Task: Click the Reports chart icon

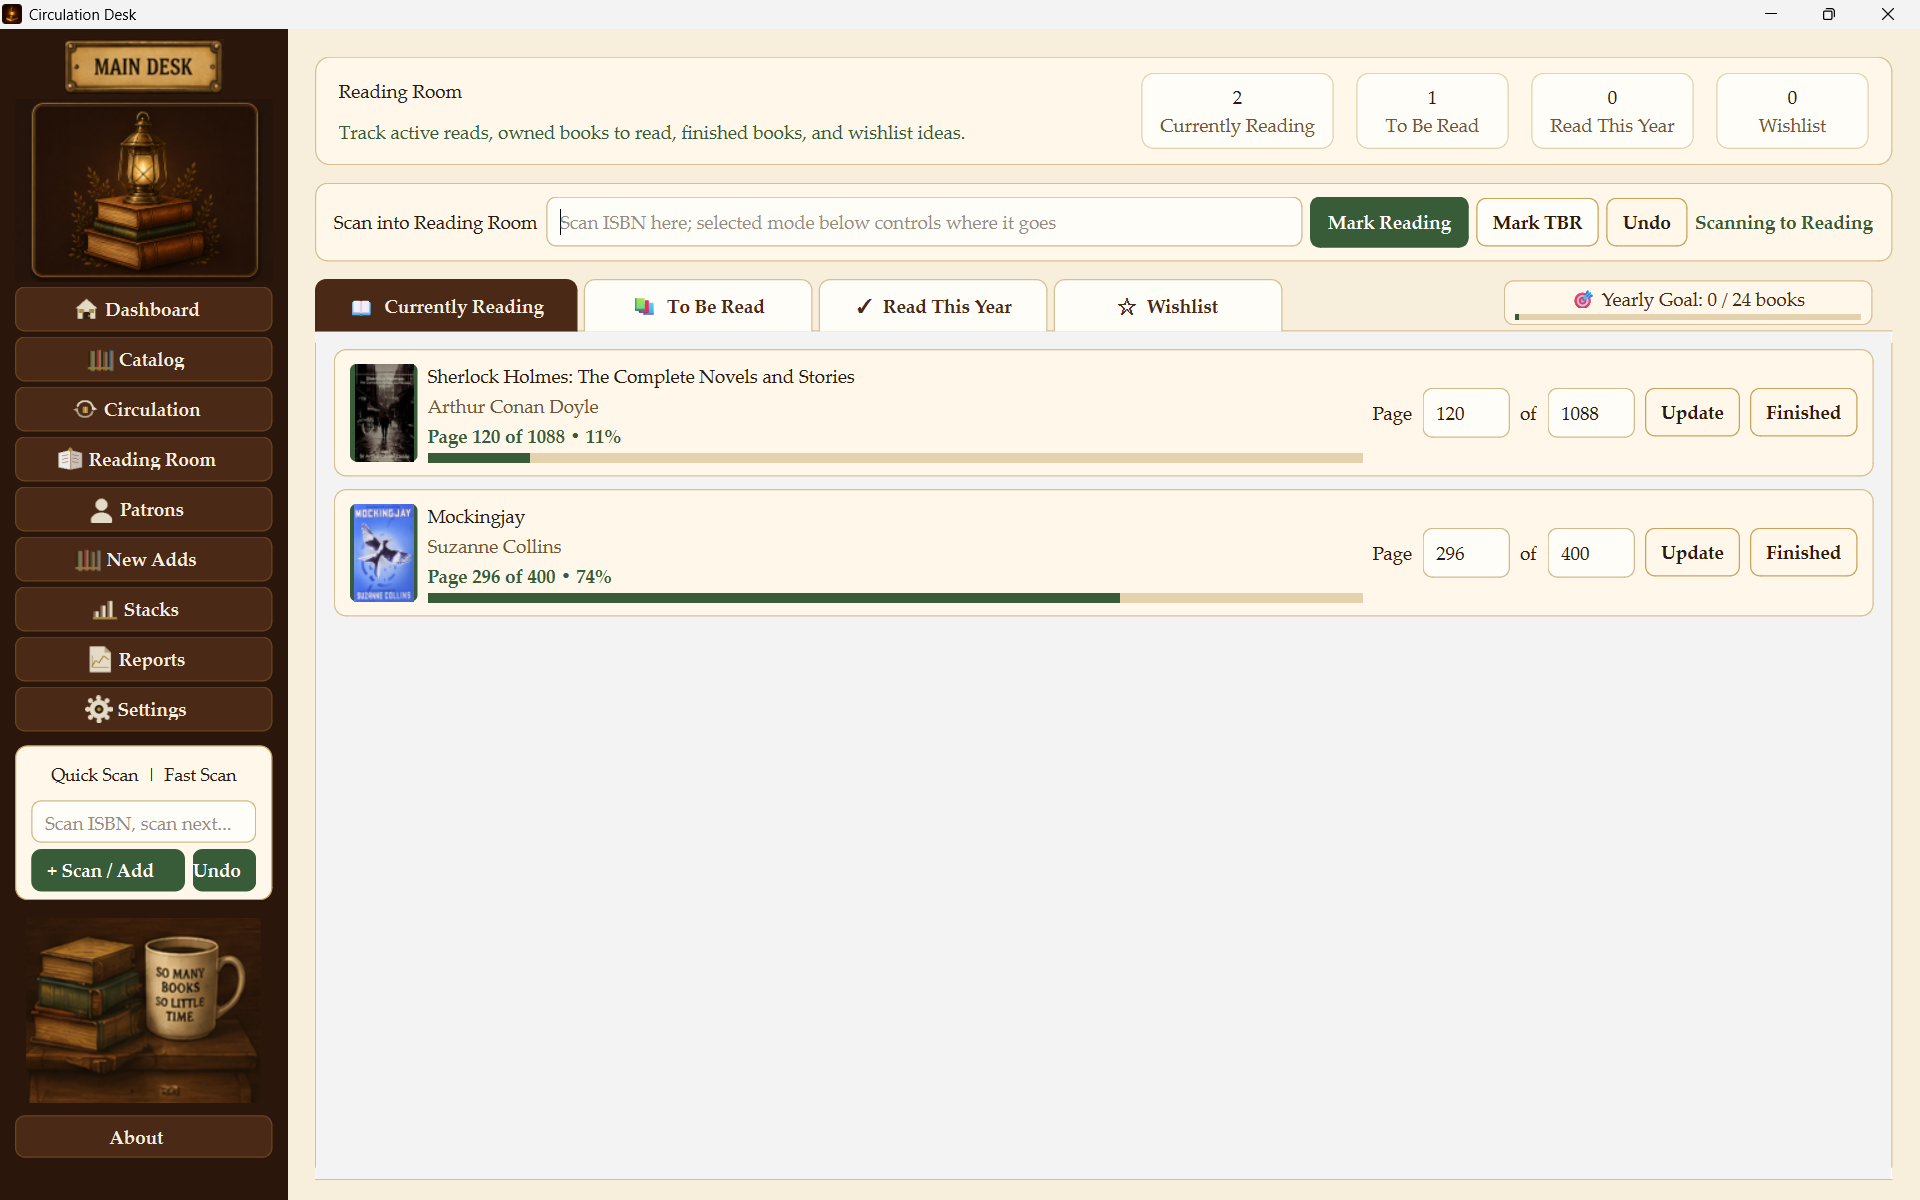Action: point(100,659)
